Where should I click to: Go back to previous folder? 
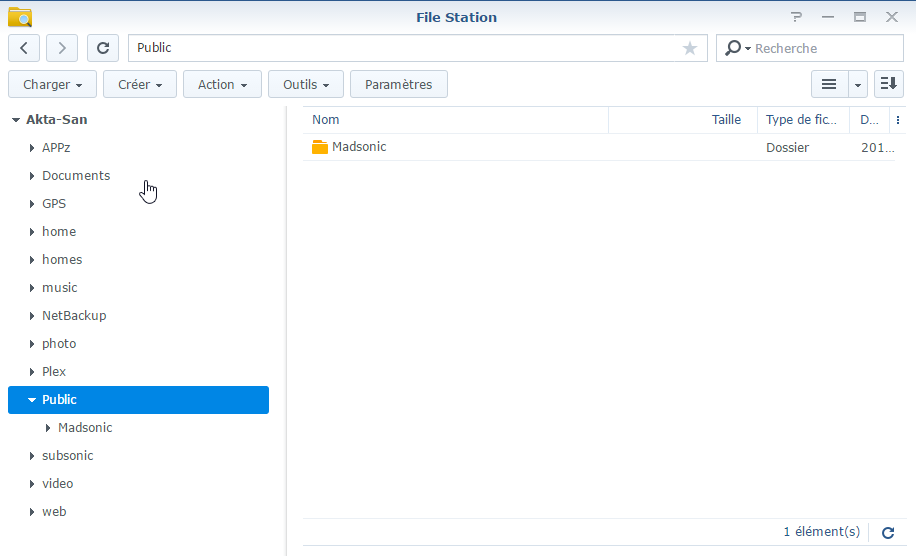click(24, 48)
